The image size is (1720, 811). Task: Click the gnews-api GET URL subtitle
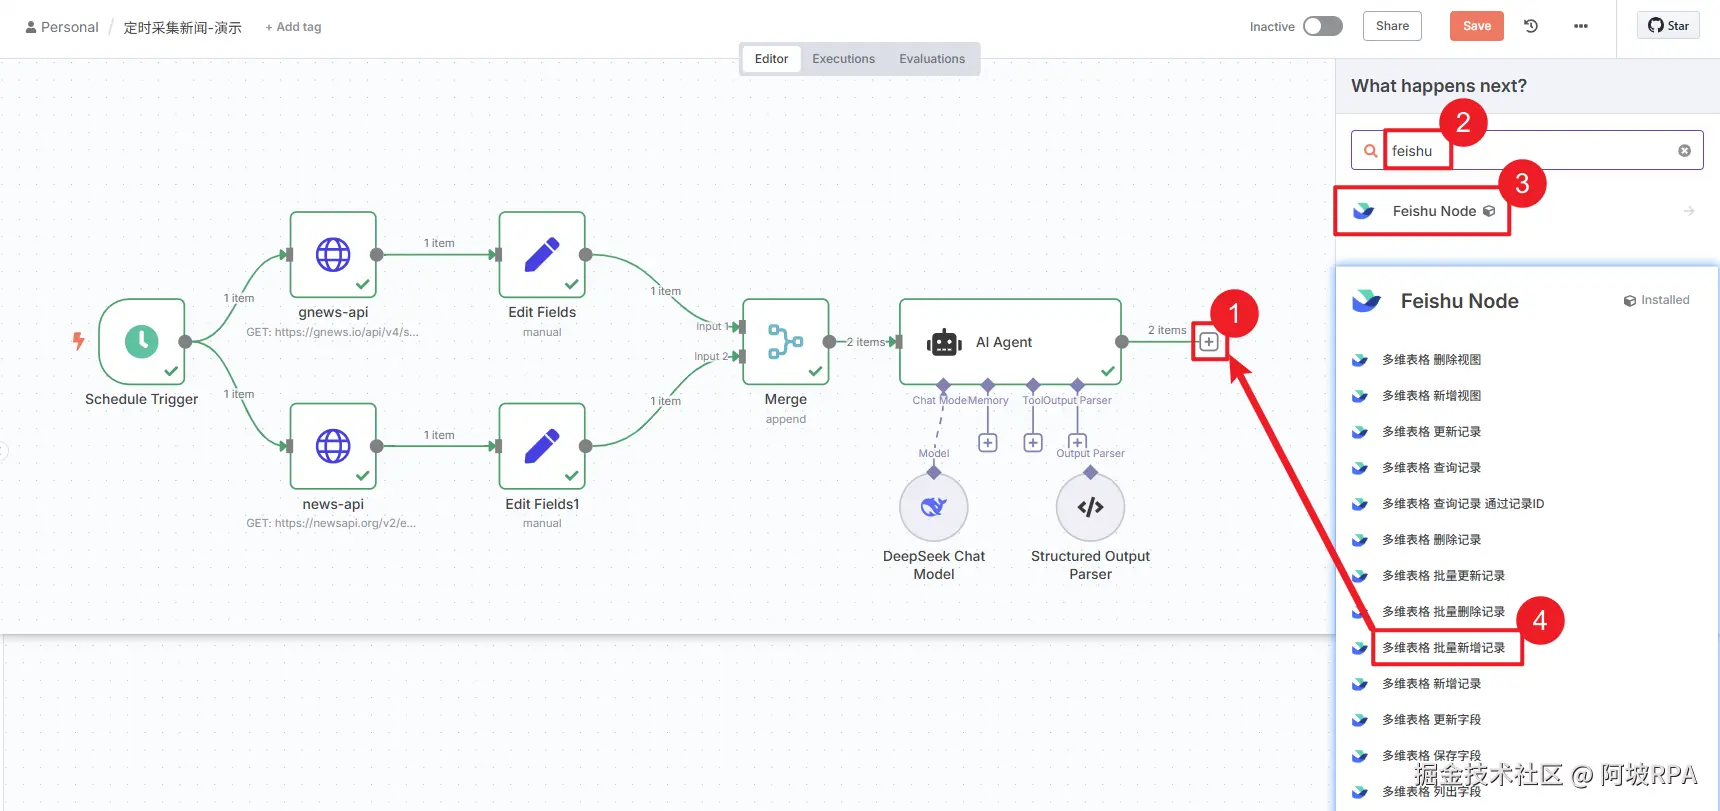[x=333, y=332]
